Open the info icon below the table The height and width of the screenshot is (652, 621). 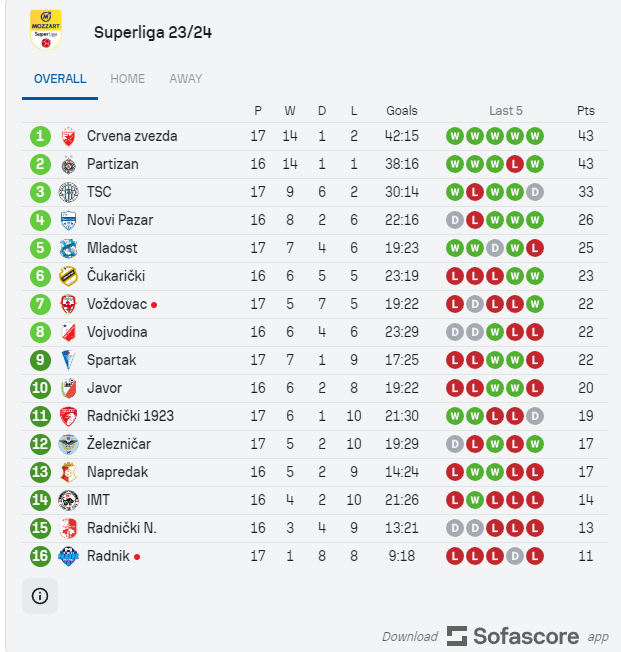40,596
